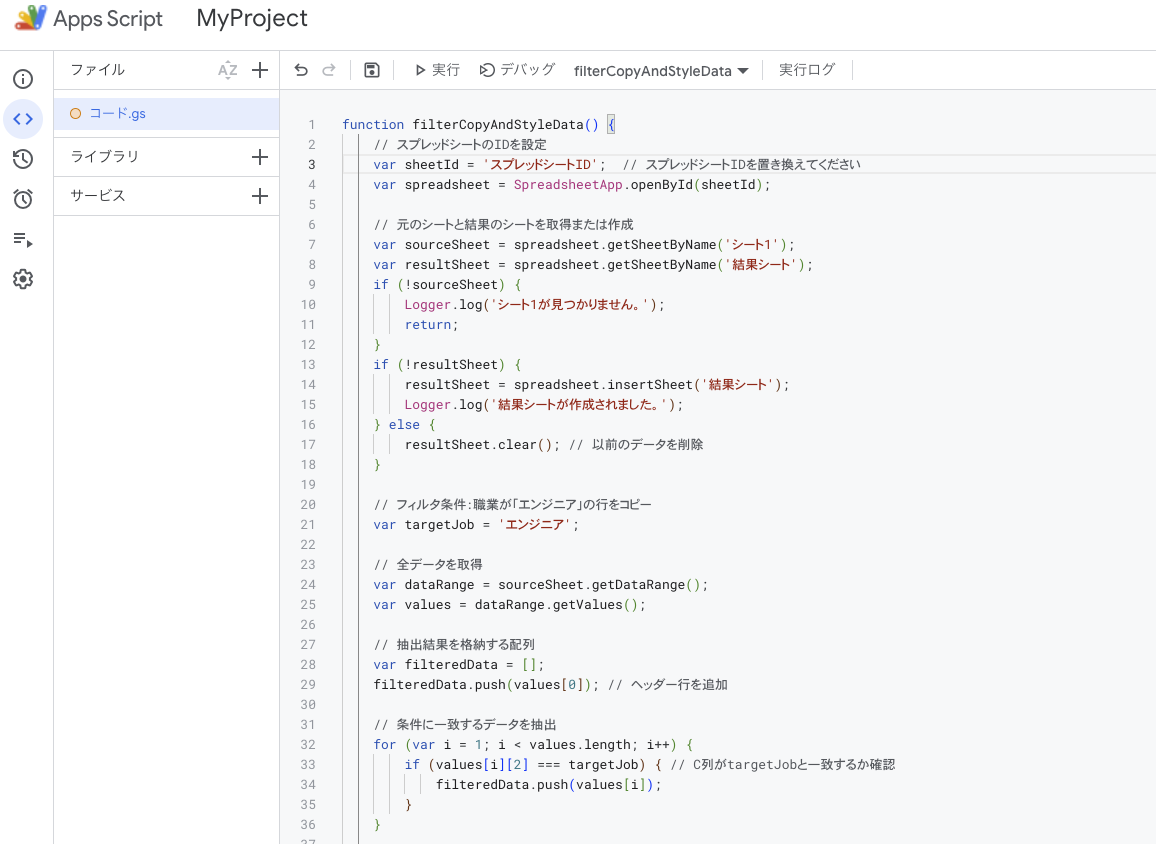1156x844 pixels.
Task: Add a service with plus icon
Action: [260, 195]
